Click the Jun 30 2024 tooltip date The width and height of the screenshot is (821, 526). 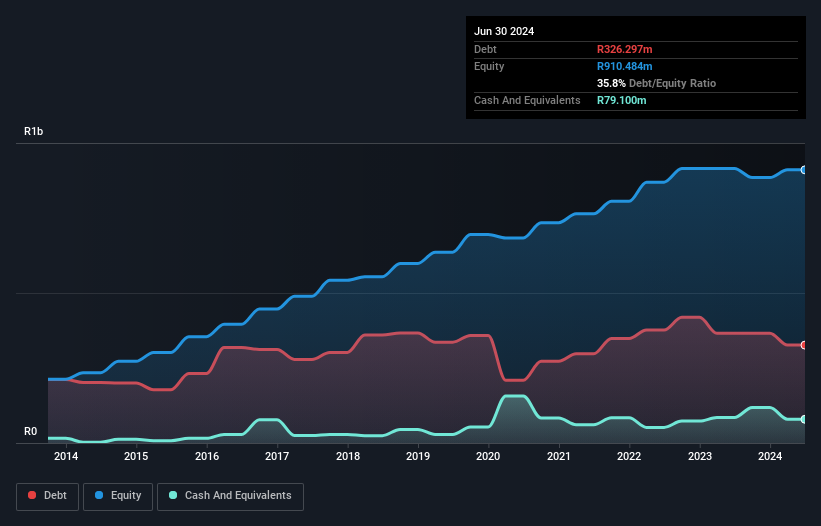coord(504,31)
